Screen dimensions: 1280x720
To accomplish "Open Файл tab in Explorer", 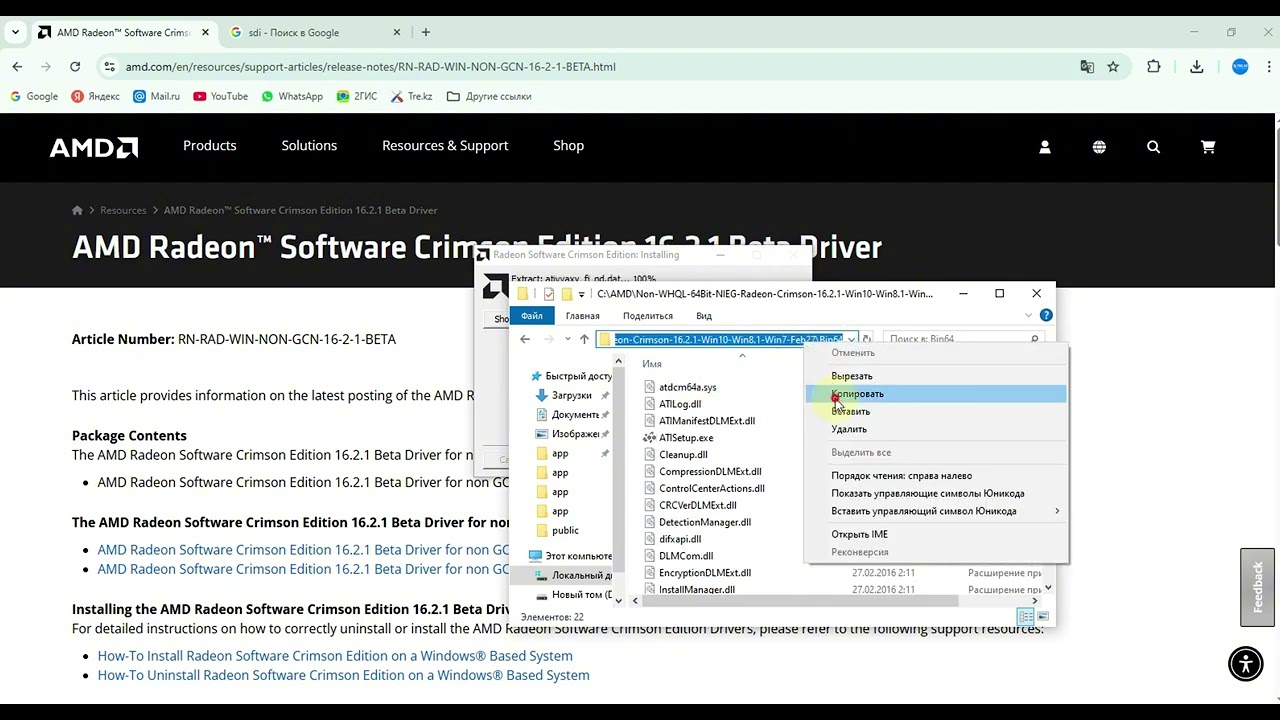I will [x=531, y=316].
